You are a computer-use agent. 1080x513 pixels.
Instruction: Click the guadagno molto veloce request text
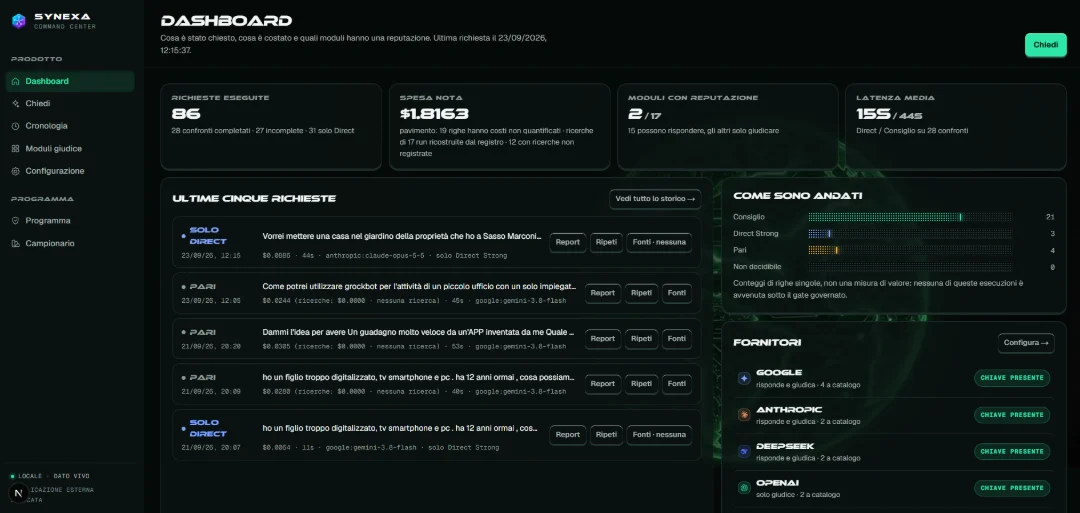[x=419, y=332]
